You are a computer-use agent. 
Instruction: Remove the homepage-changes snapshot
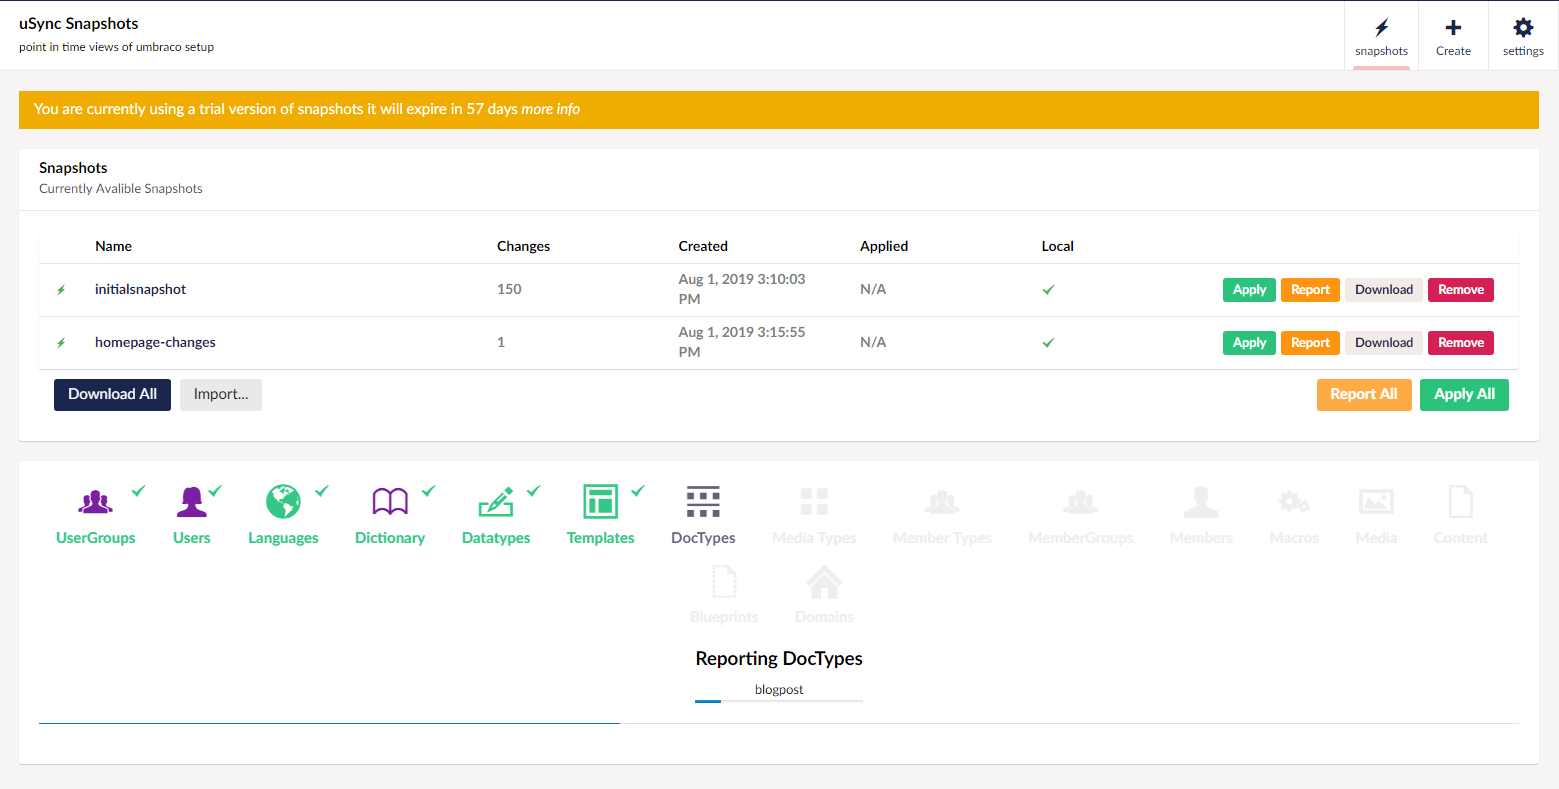point(1460,343)
